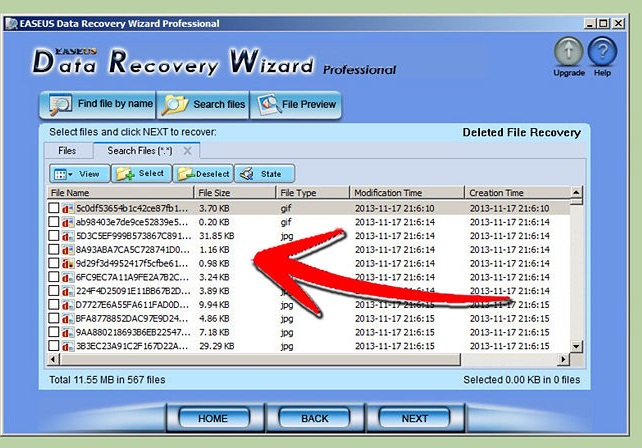Maximize the Data Recovery Wizard window
This screenshot has width=642, height=448.
[604, 24]
